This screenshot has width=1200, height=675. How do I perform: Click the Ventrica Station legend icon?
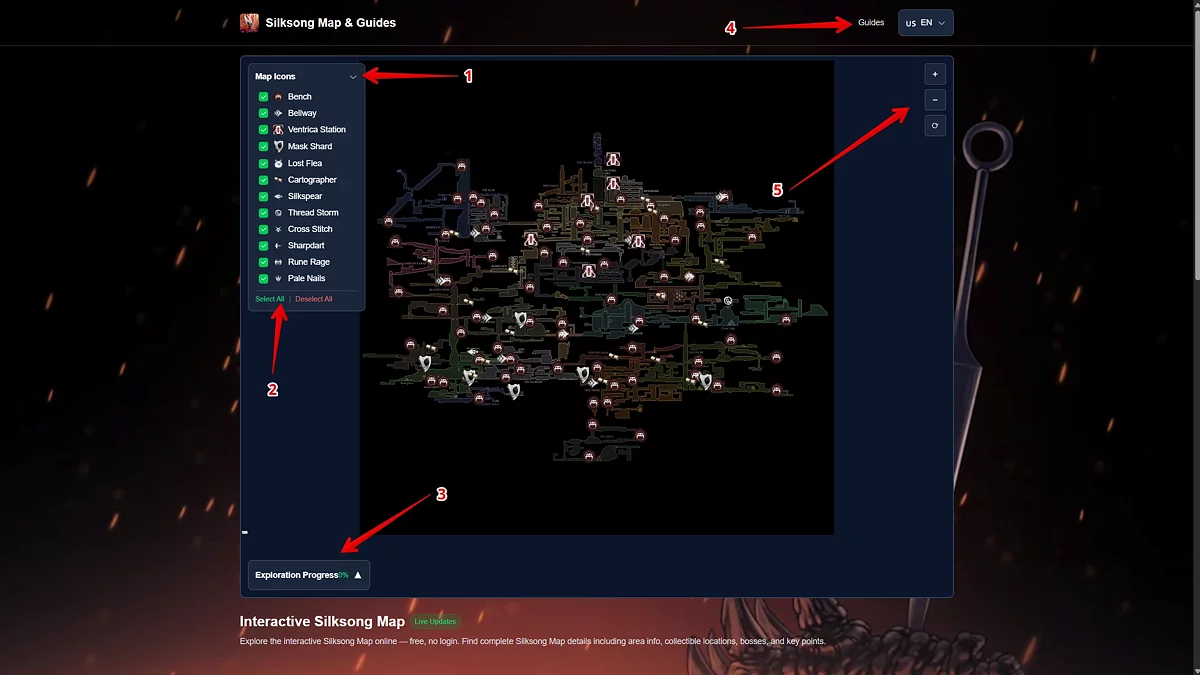(x=278, y=130)
